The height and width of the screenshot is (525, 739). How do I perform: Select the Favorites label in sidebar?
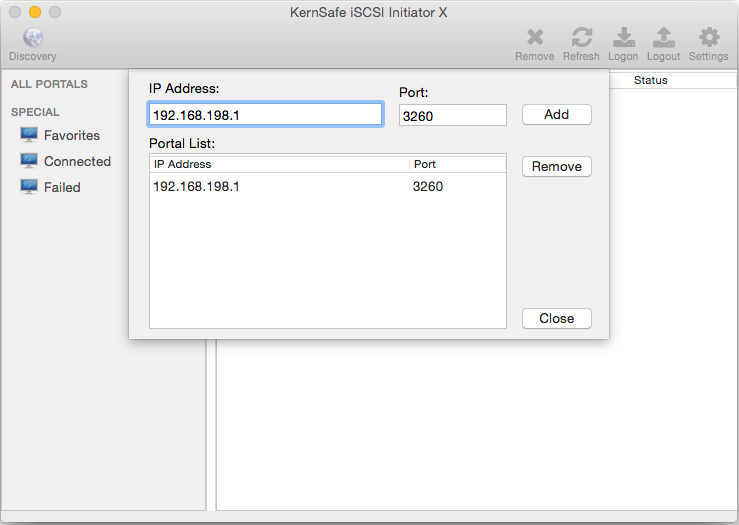pyautogui.click(x=72, y=135)
